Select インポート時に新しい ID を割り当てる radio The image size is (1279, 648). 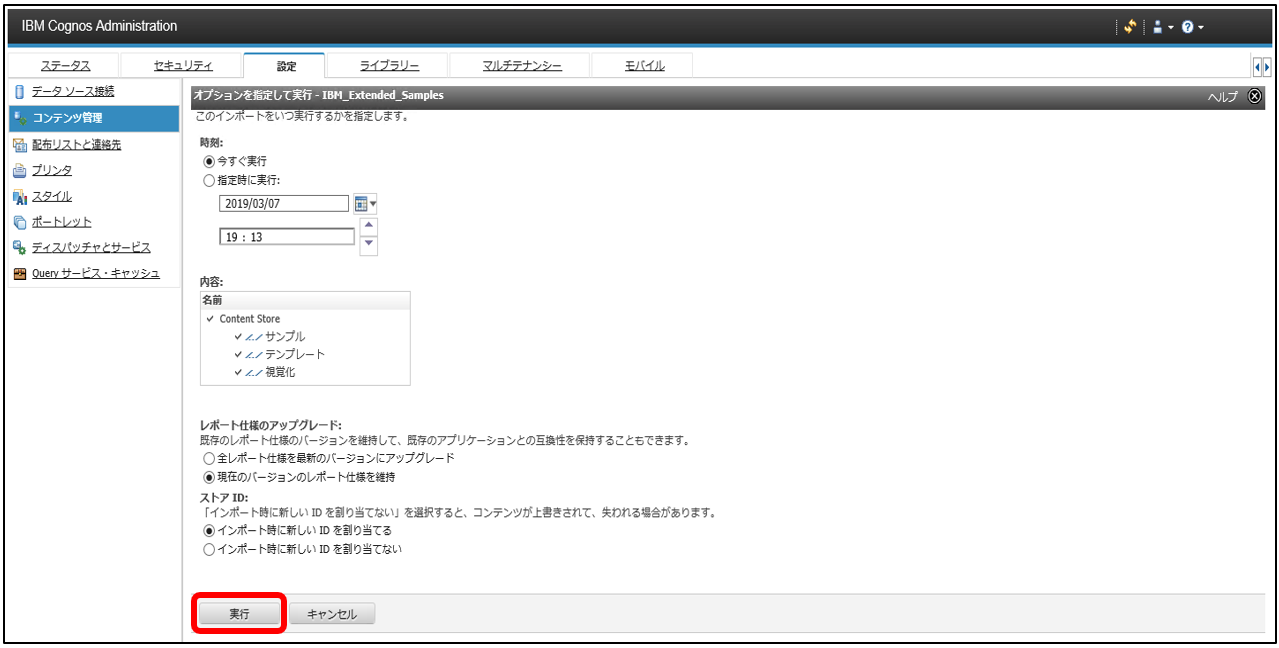click(x=209, y=530)
